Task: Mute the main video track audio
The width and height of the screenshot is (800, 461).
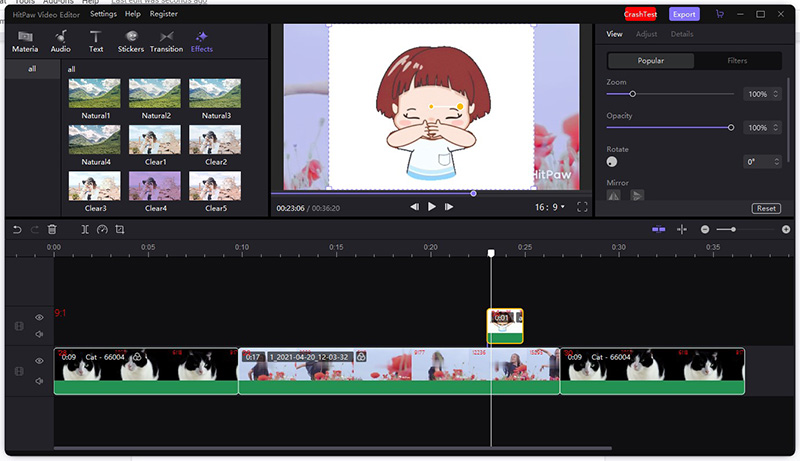Action: pos(40,380)
